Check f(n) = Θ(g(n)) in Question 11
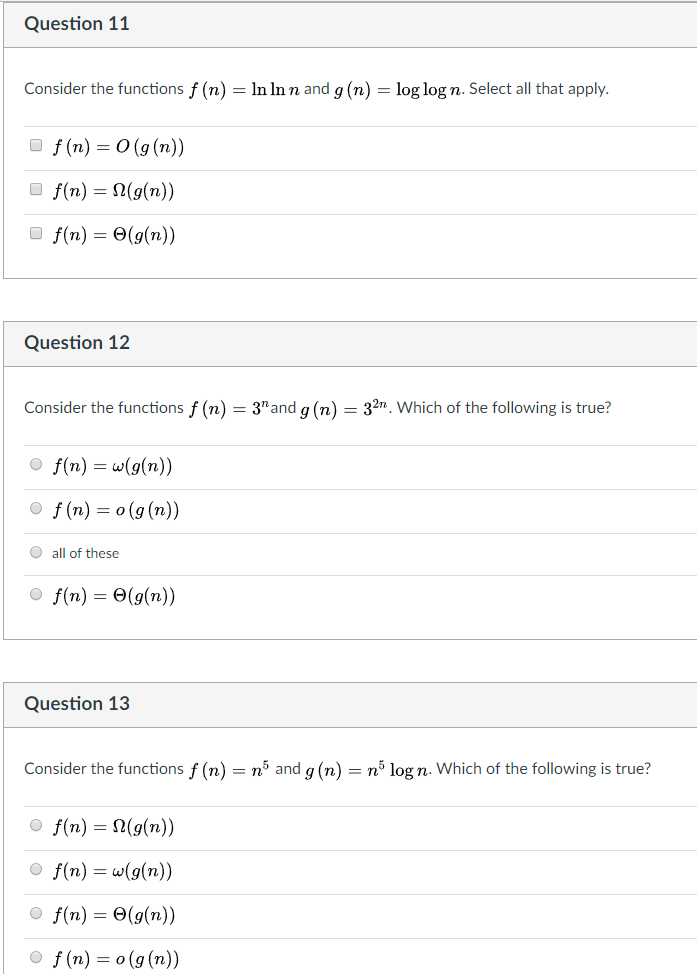The image size is (697, 974). click(x=35, y=232)
